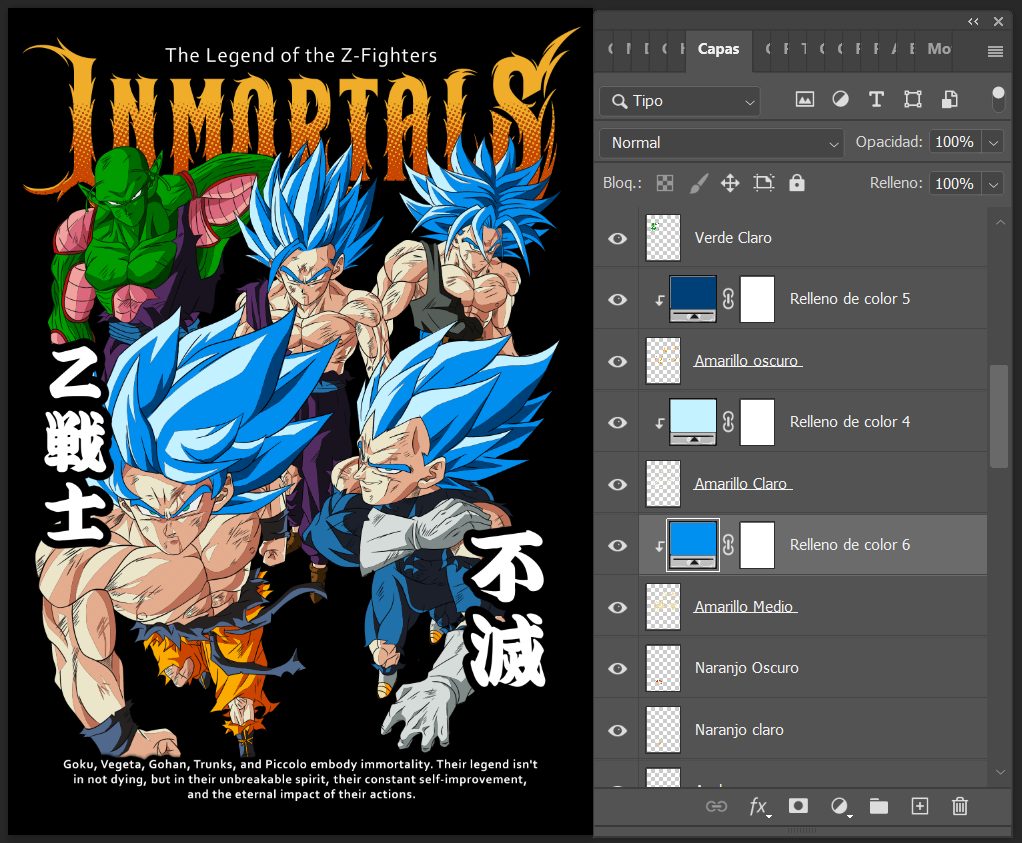Toggle visibility of Amarillo Claro layer
Viewport: 1022px width, 843px height.
[617, 484]
